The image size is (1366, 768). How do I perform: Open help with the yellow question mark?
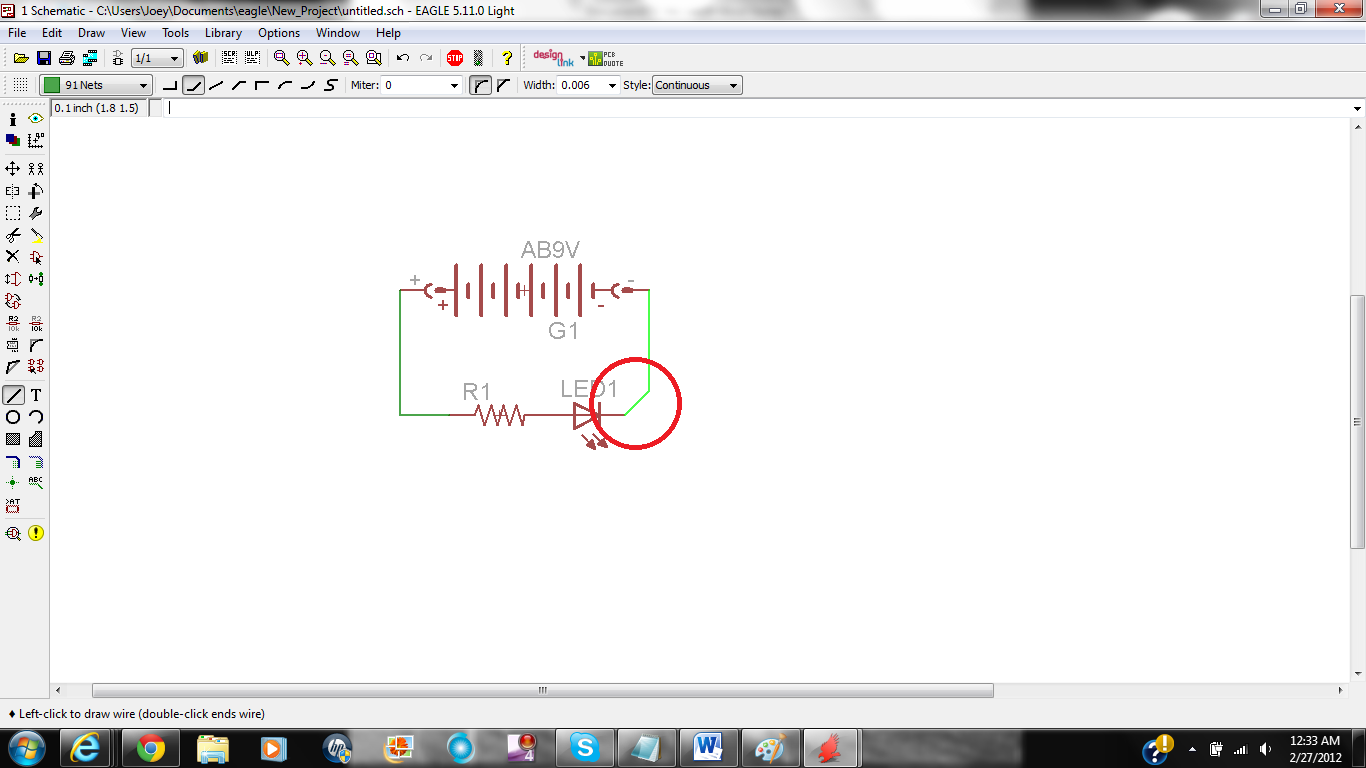pyautogui.click(x=507, y=58)
